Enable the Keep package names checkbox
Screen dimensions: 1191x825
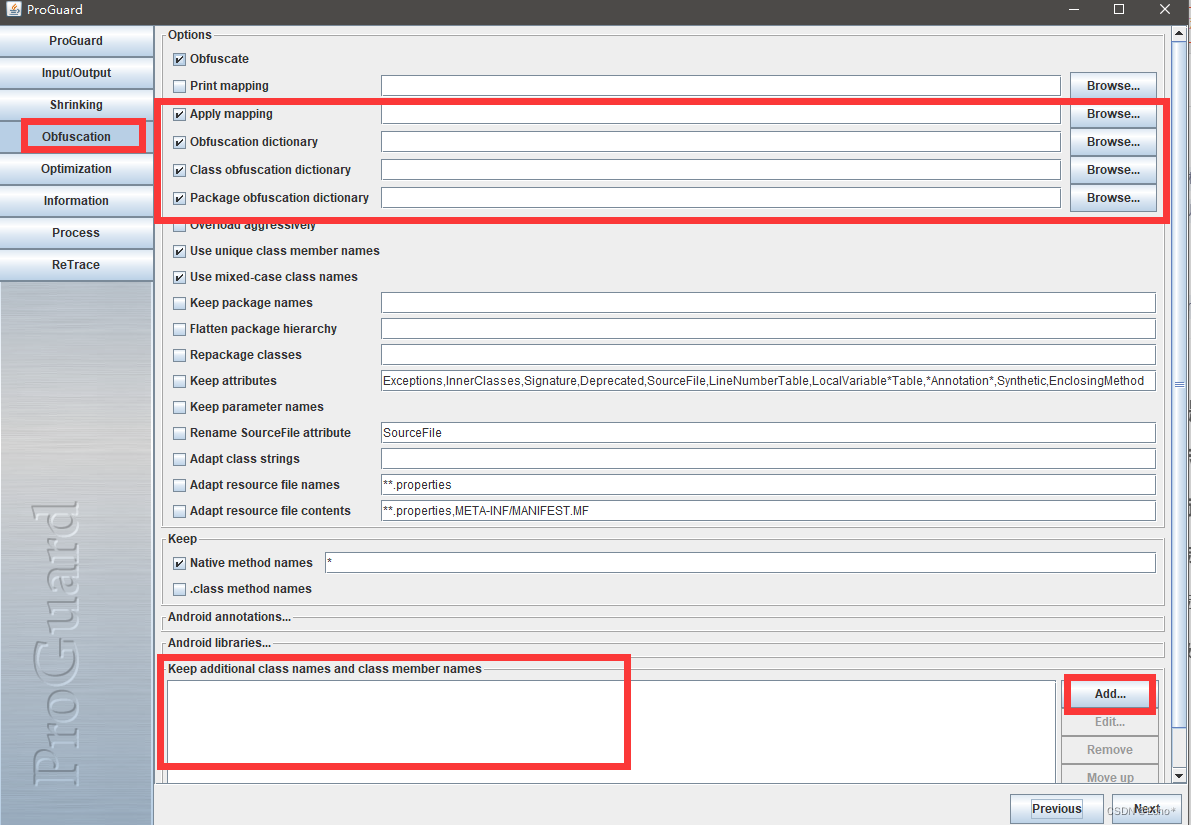179,303
